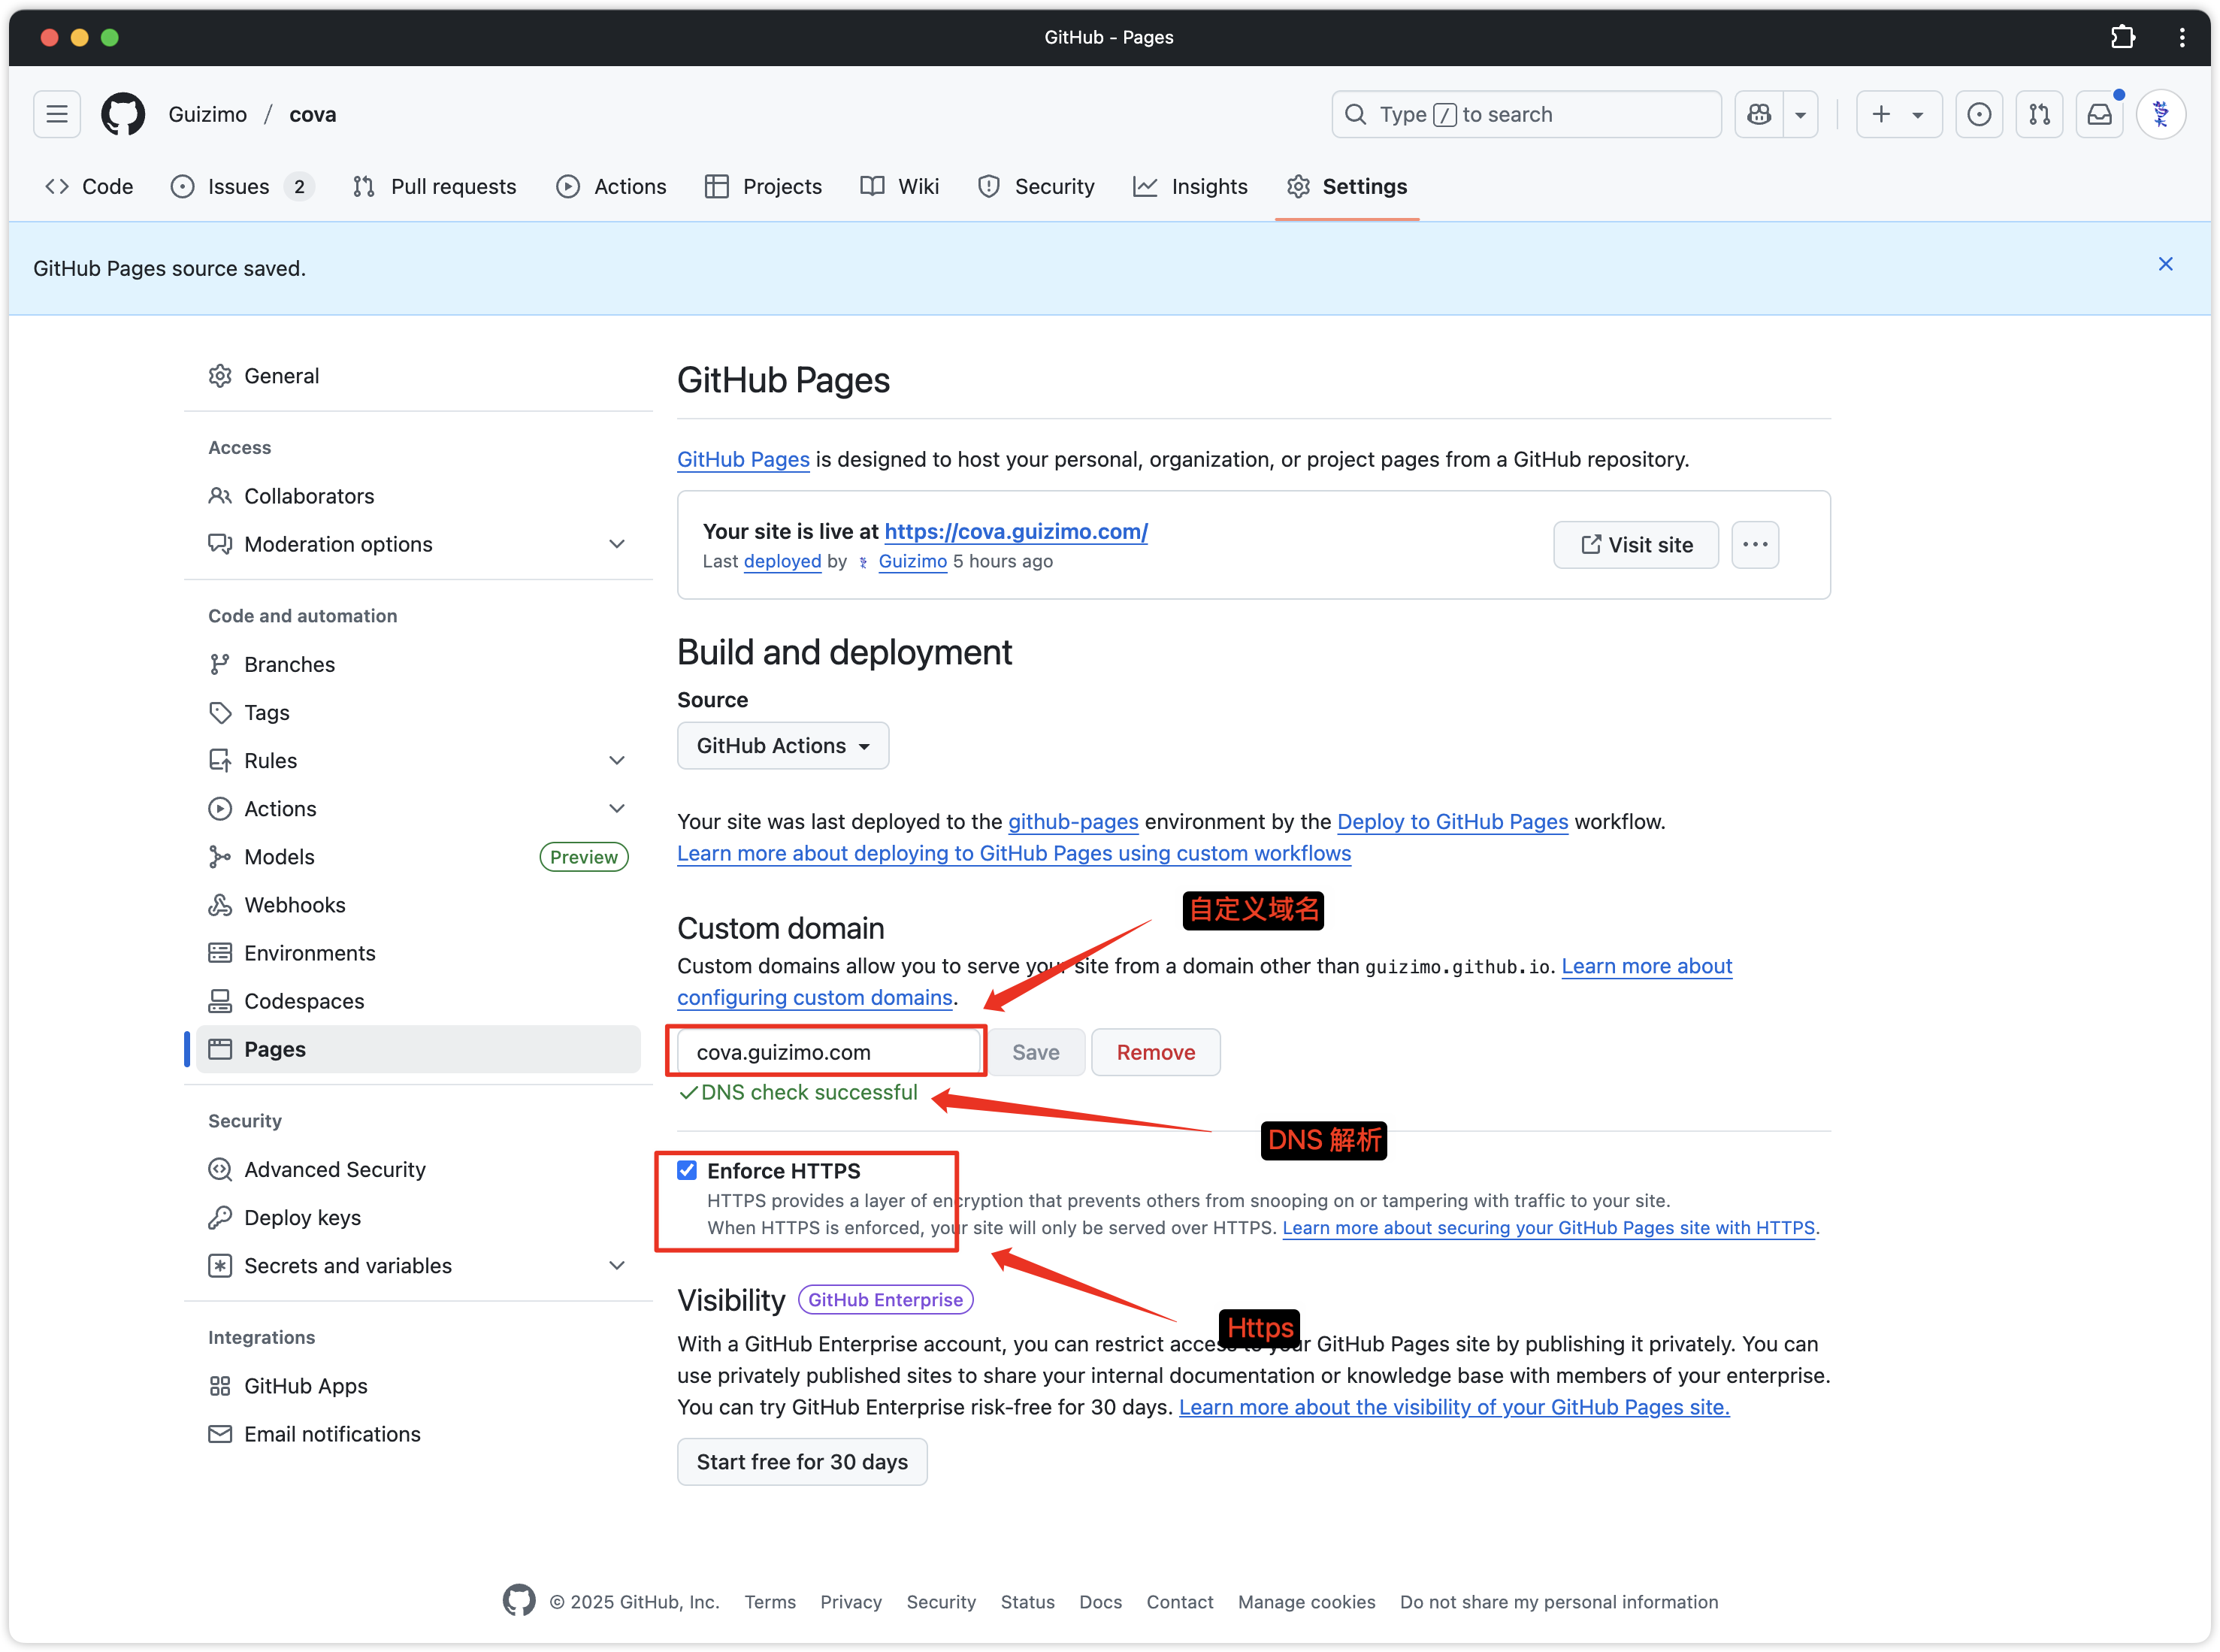Expand Moderation options in sidebar
The image size is (2220, 1652).
point(617,544)
